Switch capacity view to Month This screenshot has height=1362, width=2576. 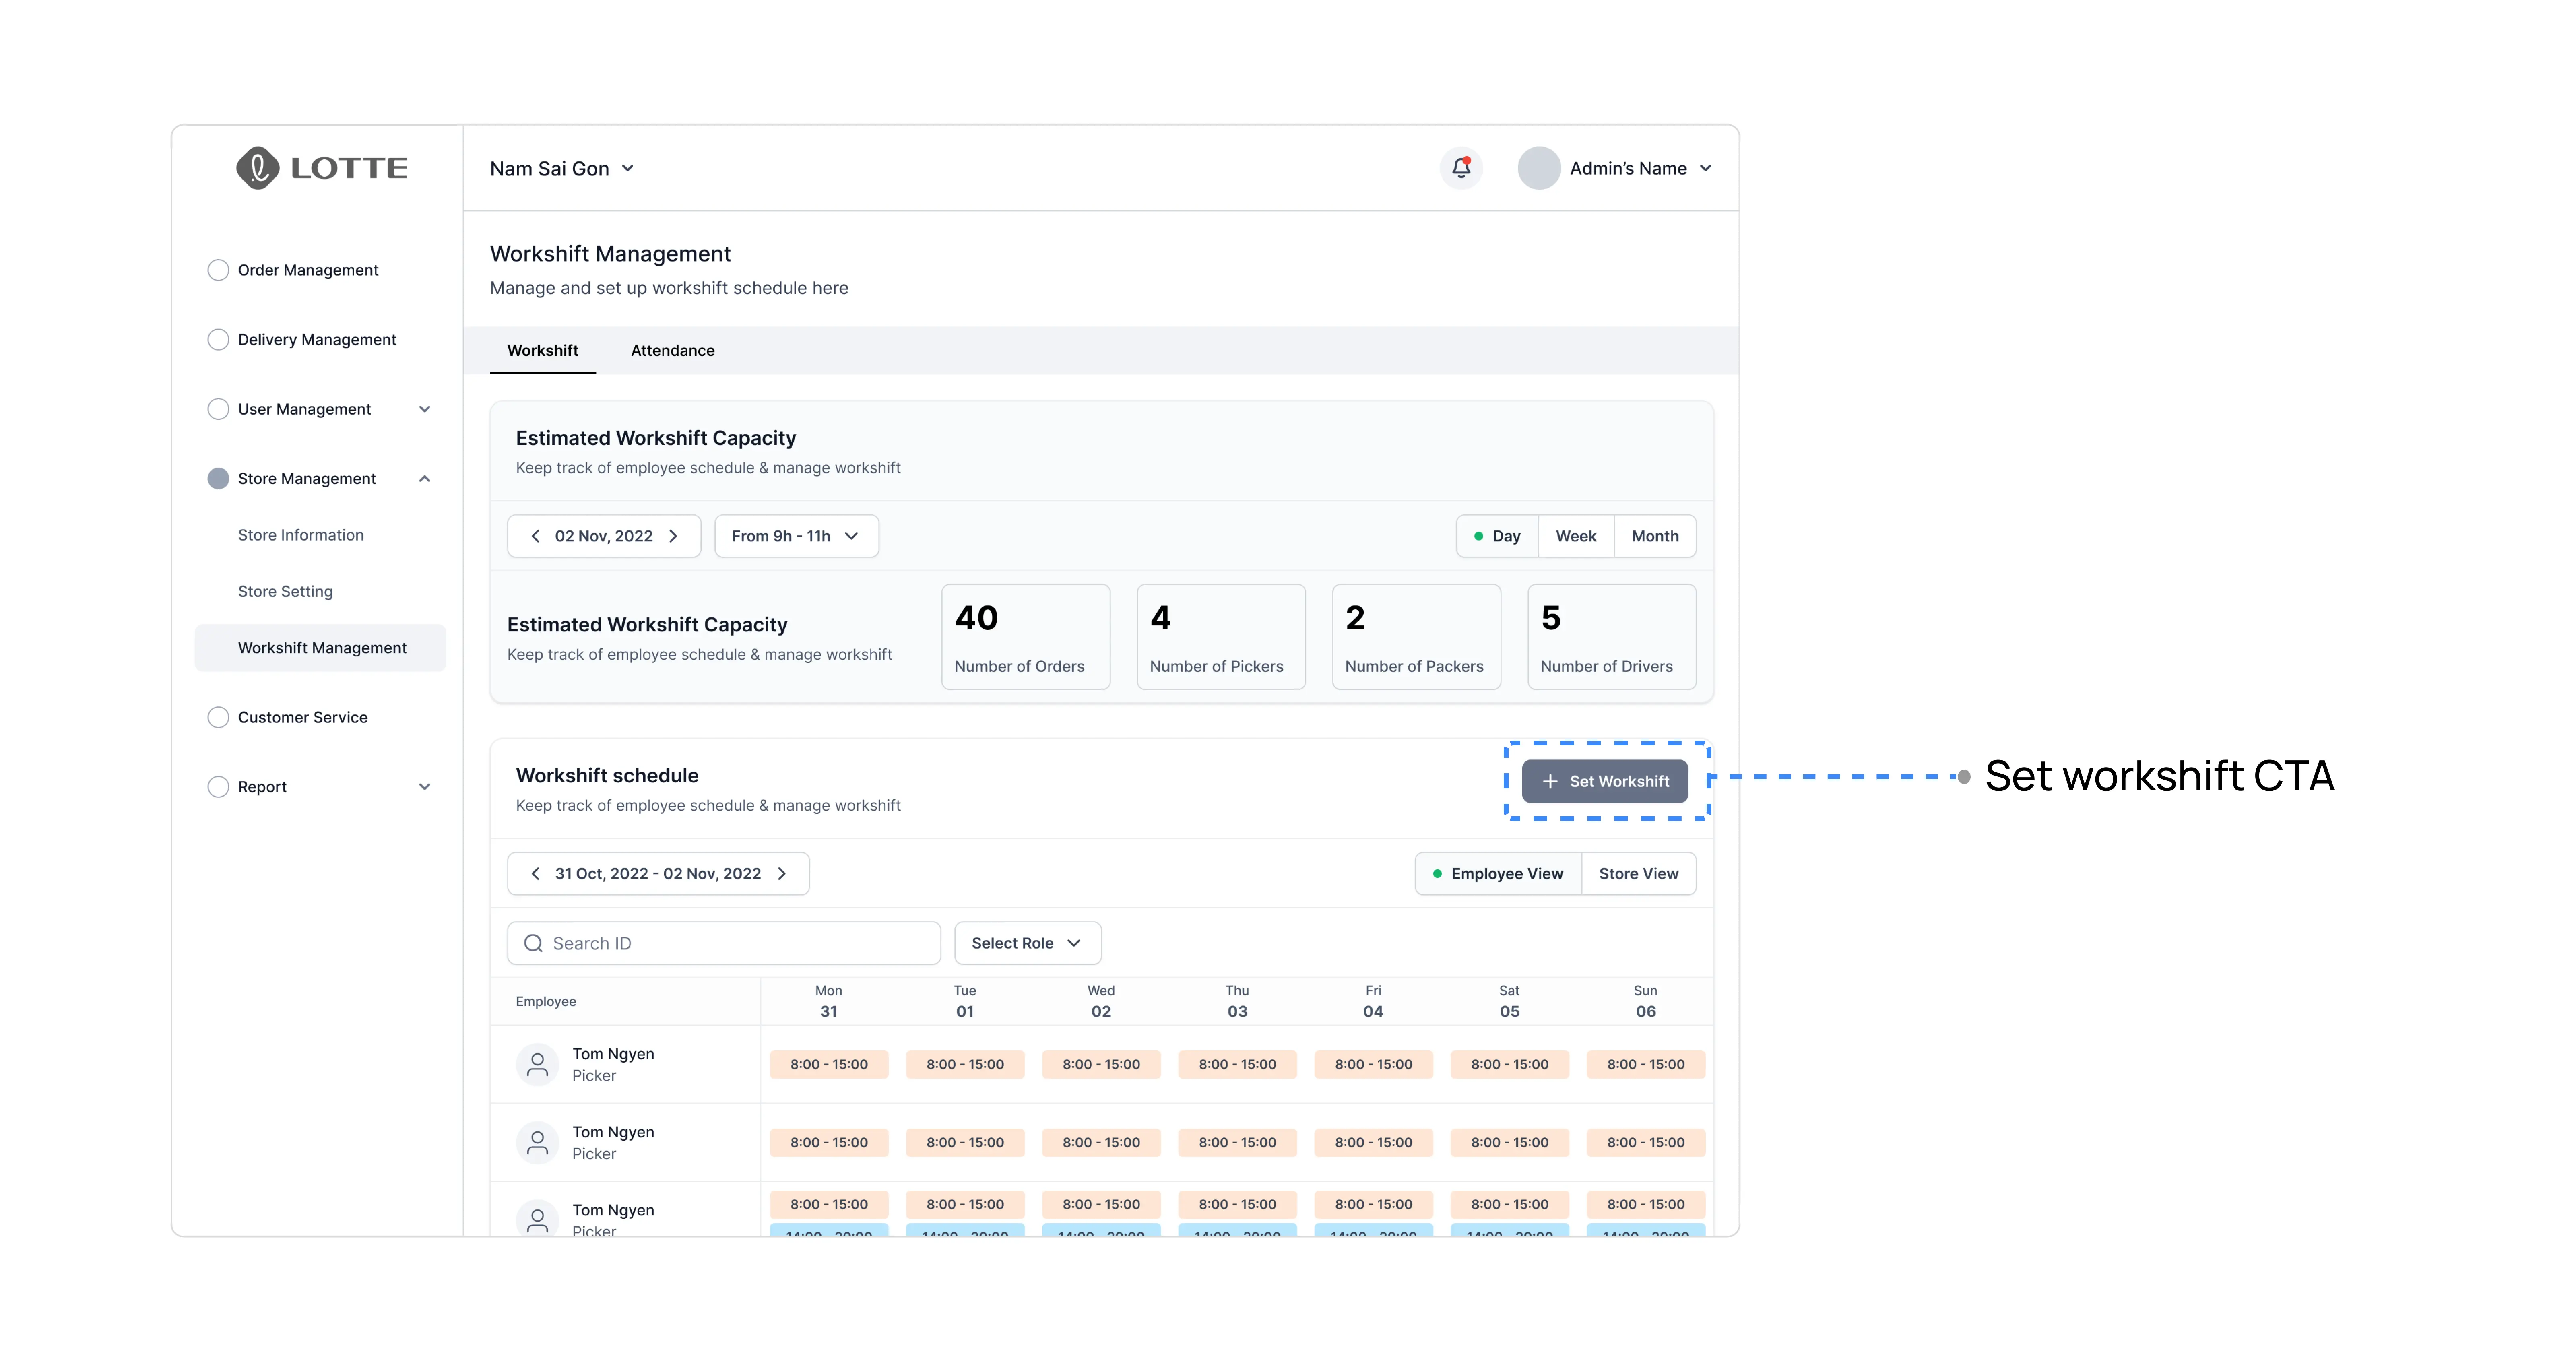1655,536
